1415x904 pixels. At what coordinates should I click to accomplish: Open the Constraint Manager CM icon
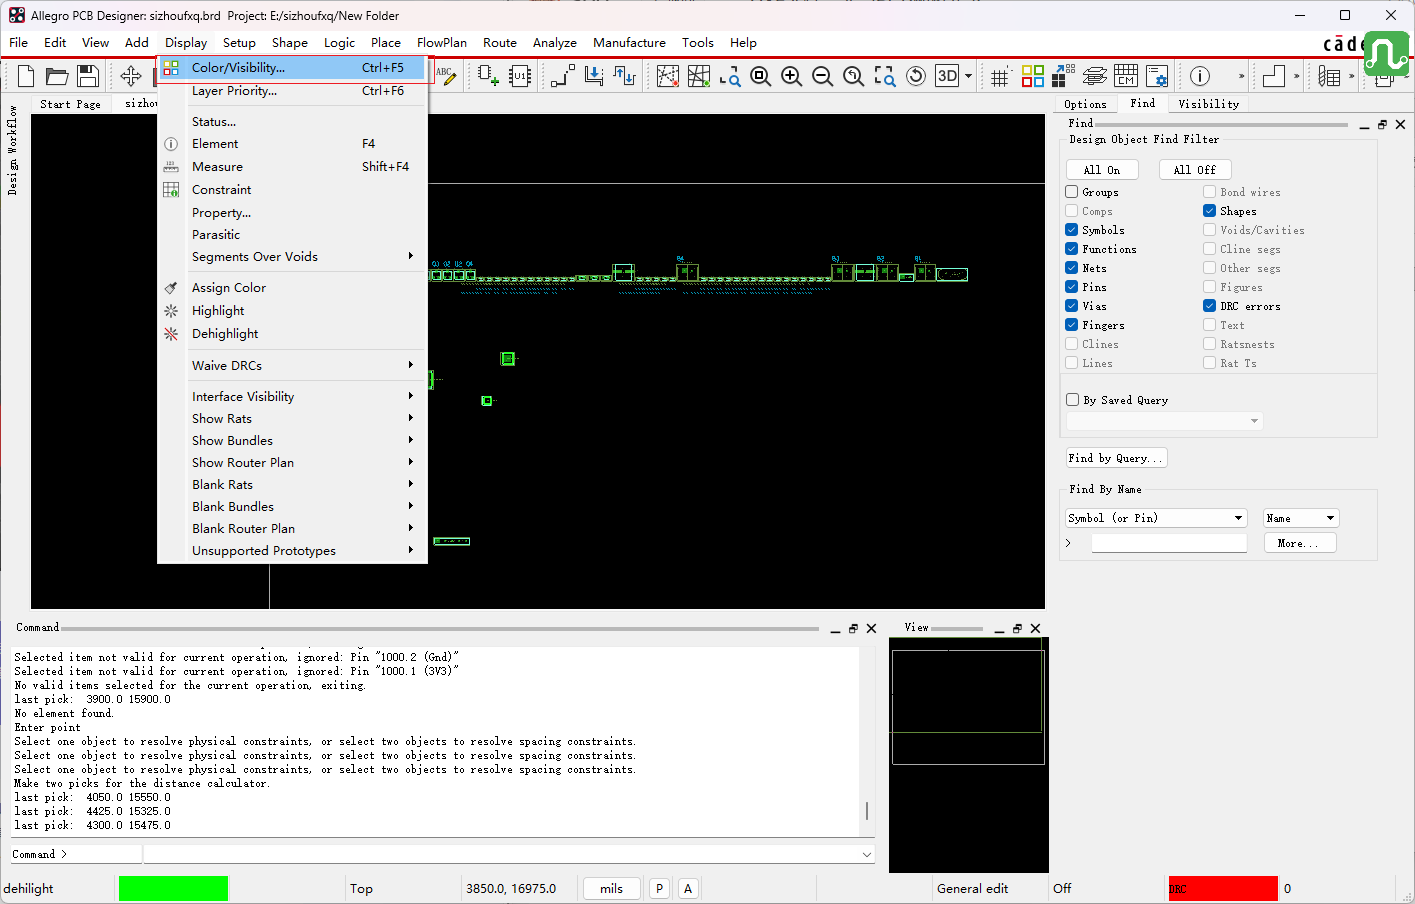click(x=1126, y=76)
